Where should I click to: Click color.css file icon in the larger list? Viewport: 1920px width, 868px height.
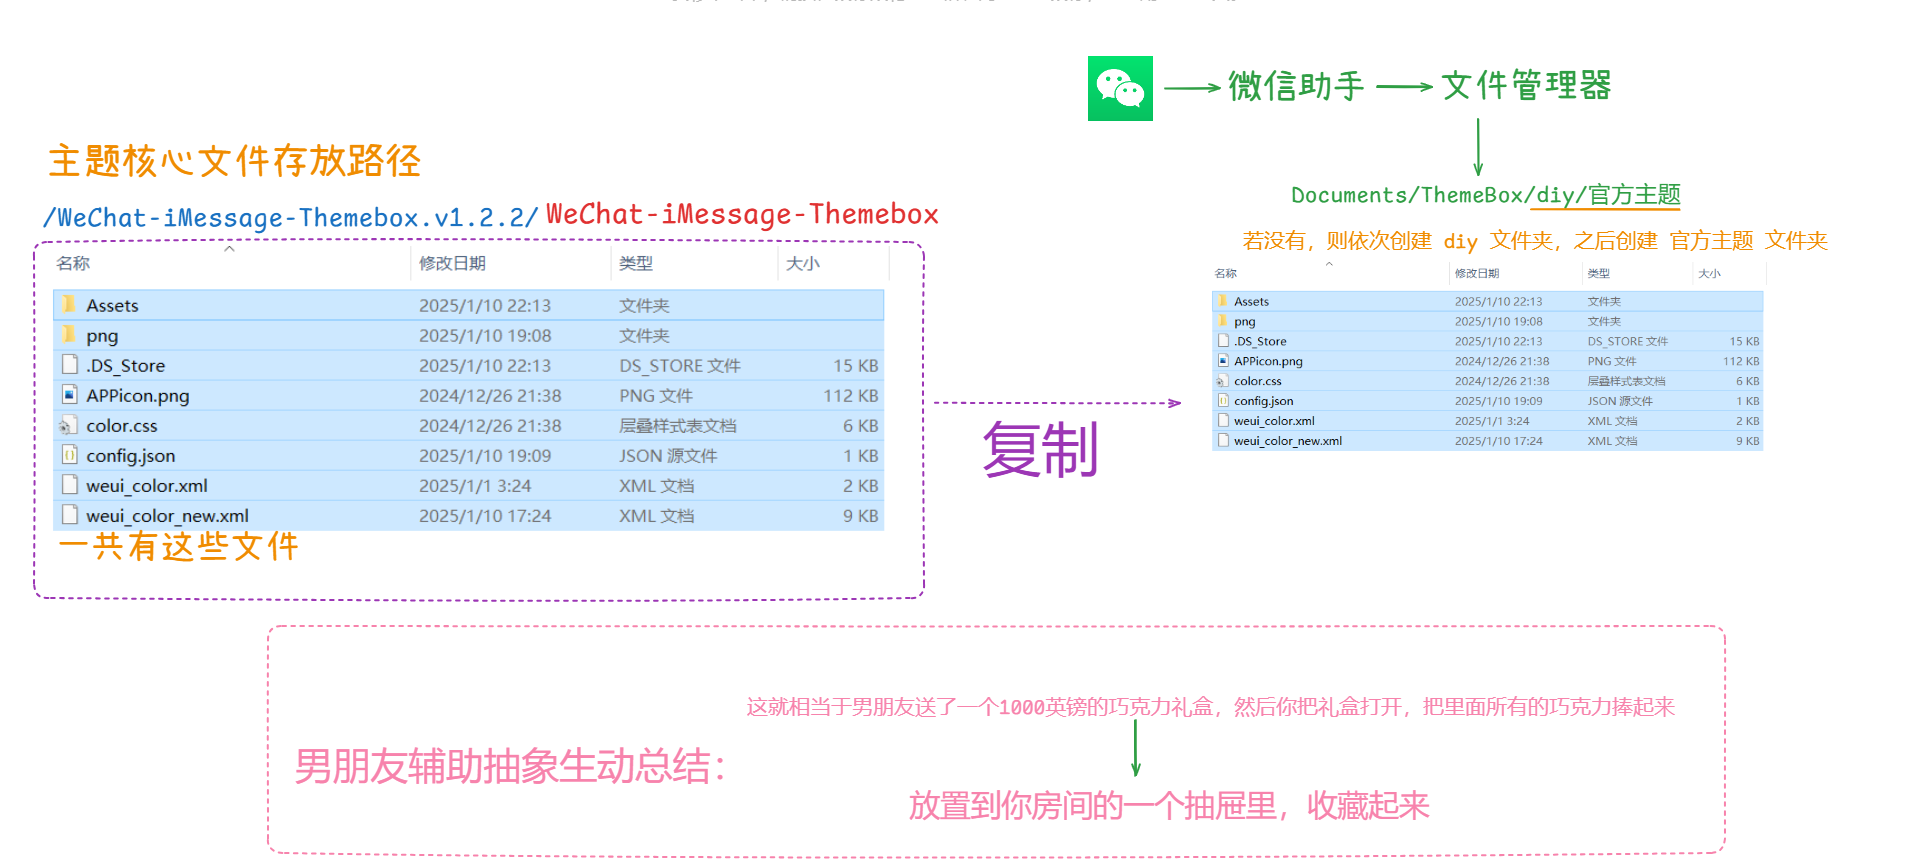[68, 425]
